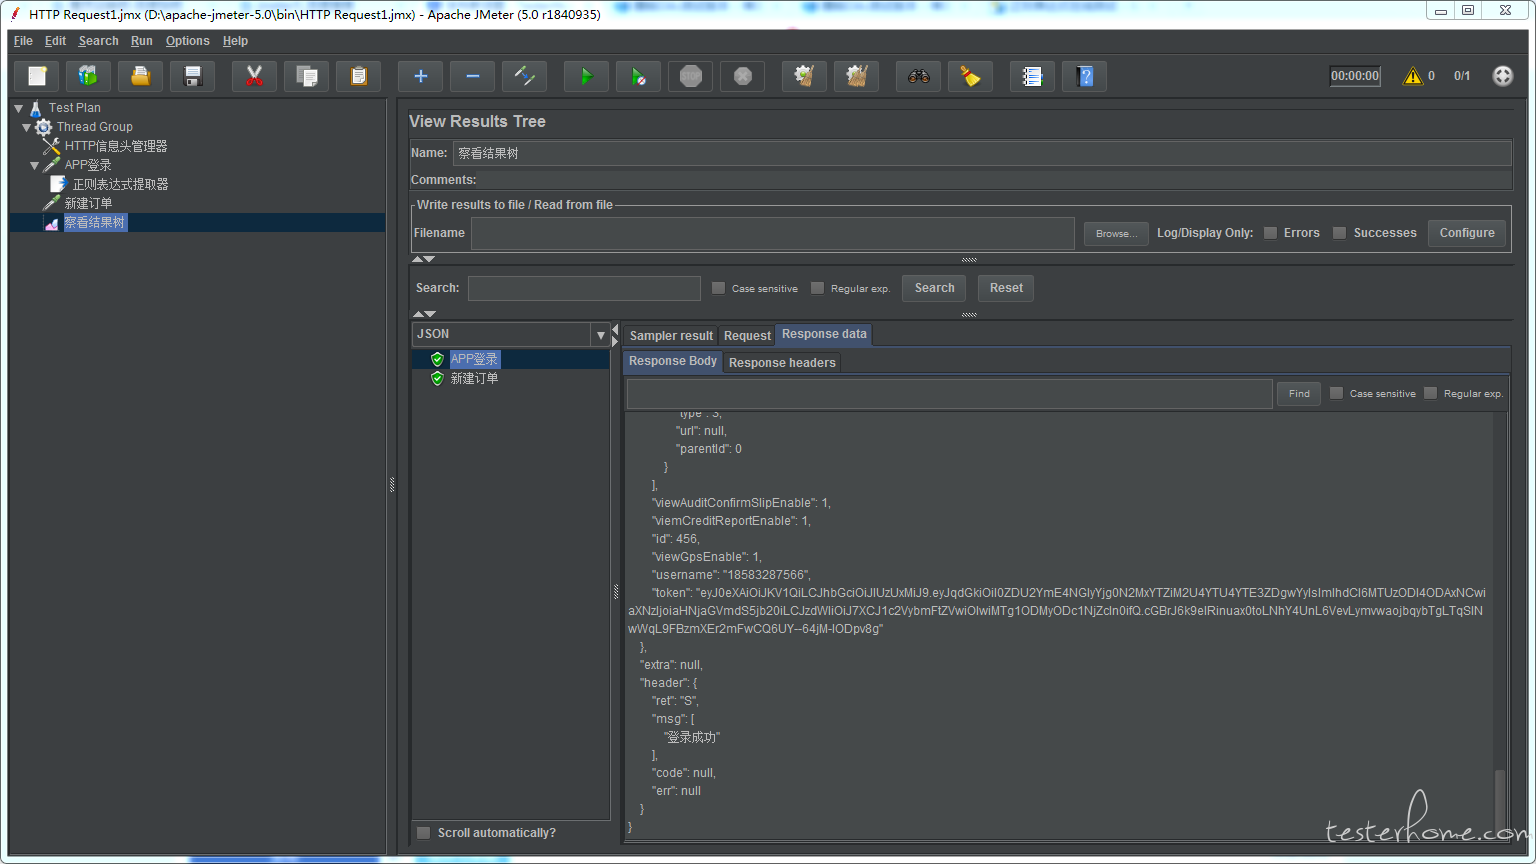This screenshot has height=864, width=1536.
Task: Open the Run menu
Action: 142,41
